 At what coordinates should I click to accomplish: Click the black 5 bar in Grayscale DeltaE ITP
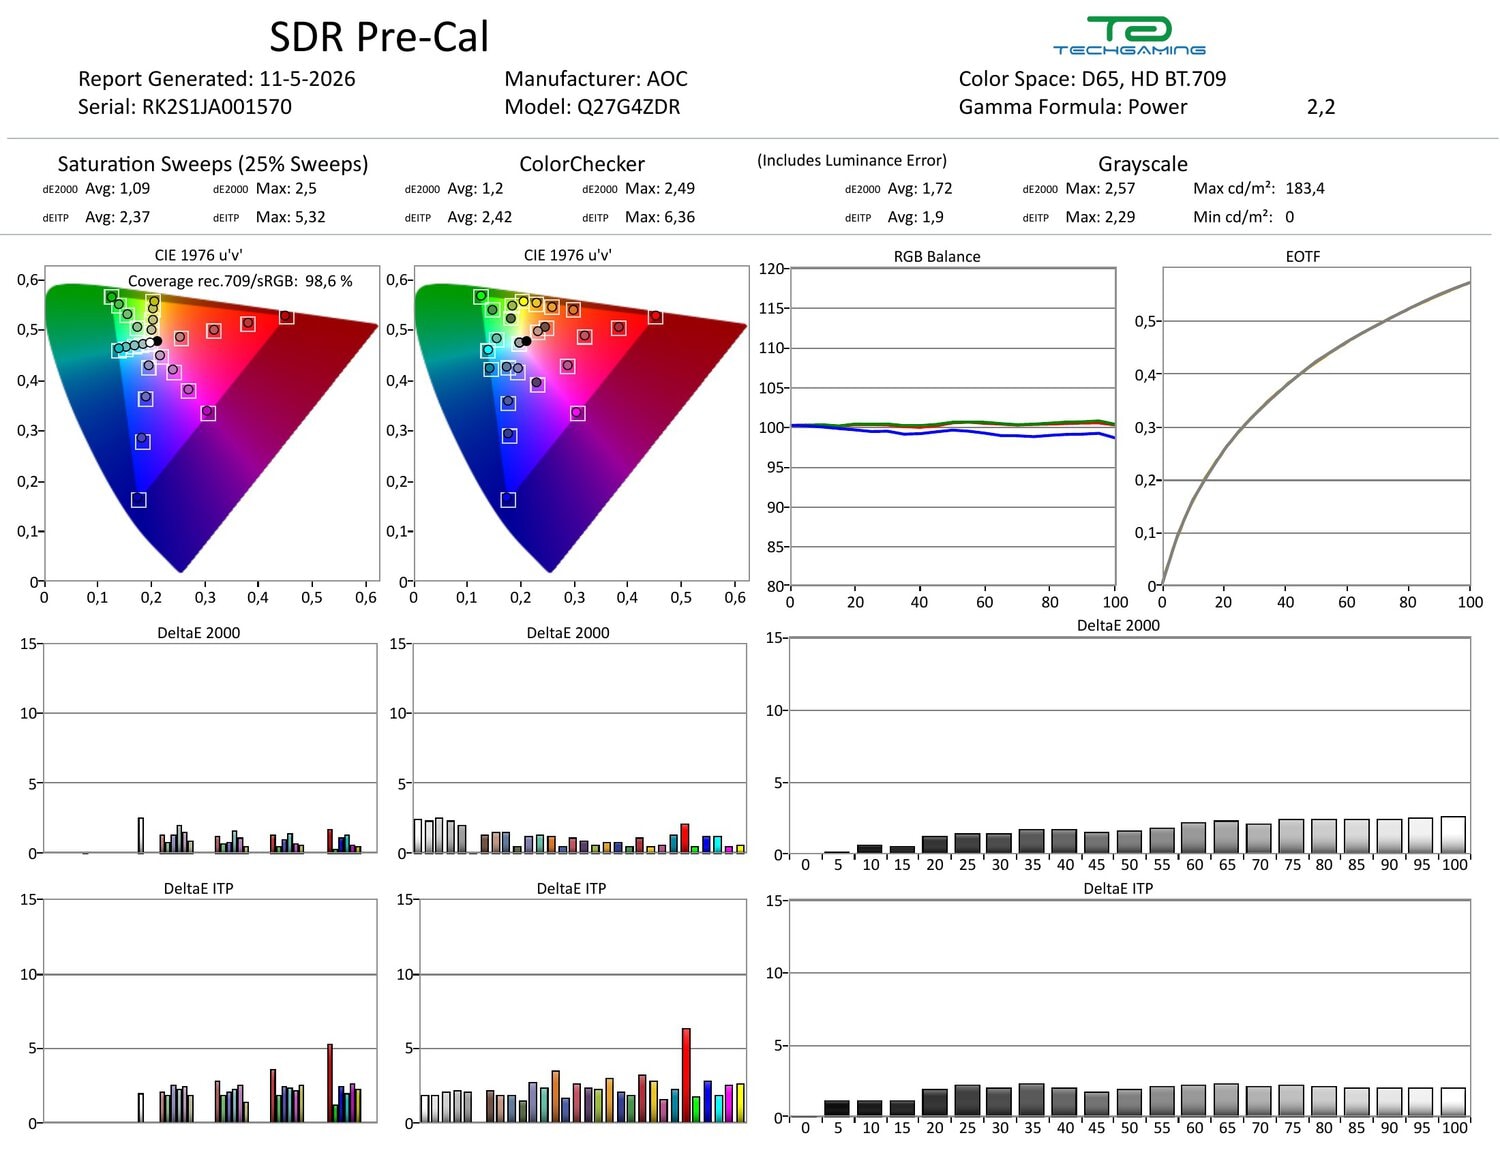(836, 1108)
